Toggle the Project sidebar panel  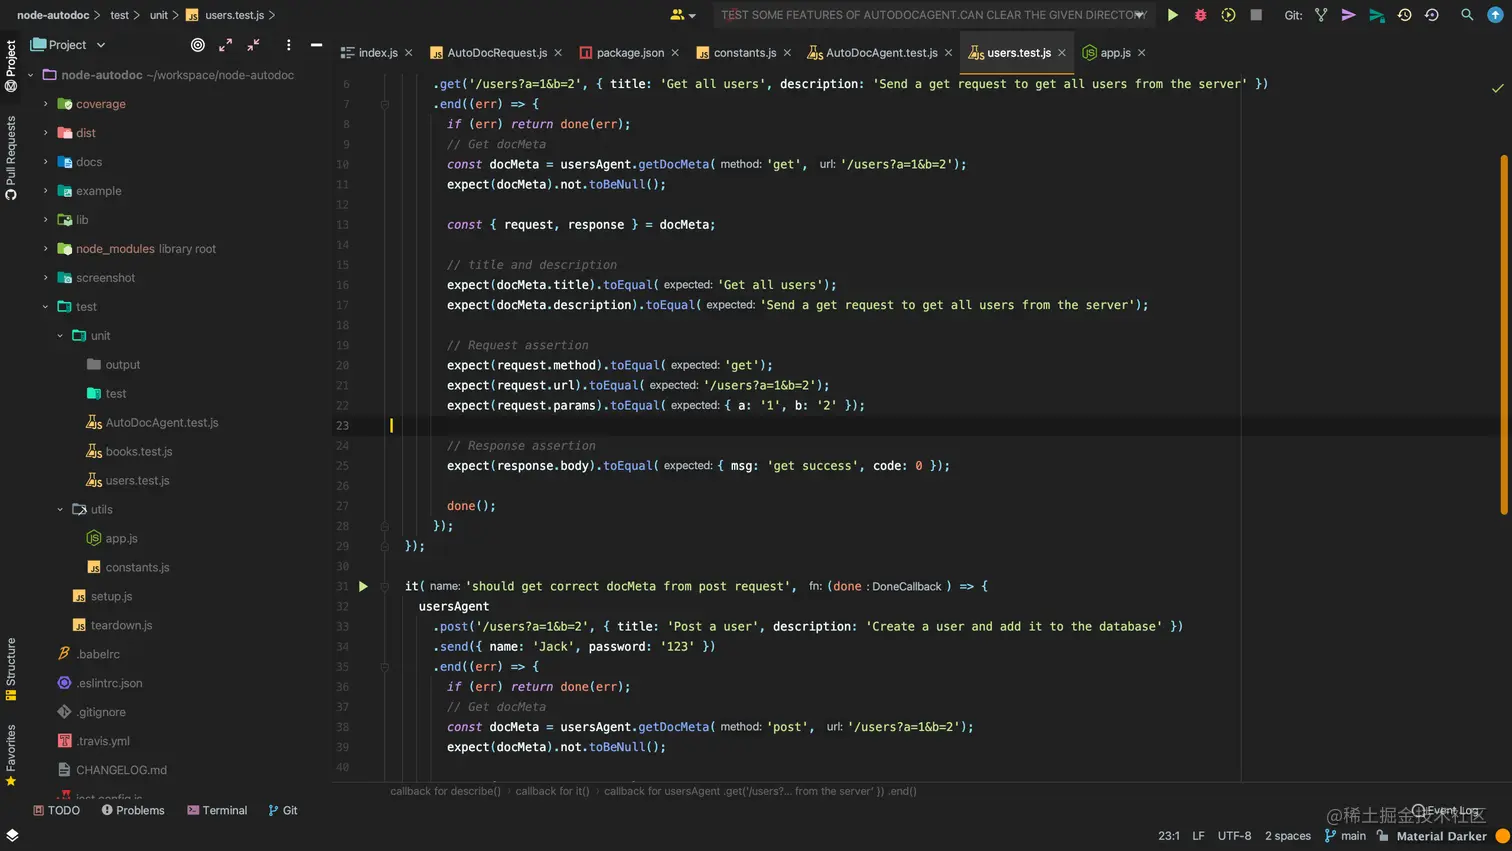click(x=11, y=66)
